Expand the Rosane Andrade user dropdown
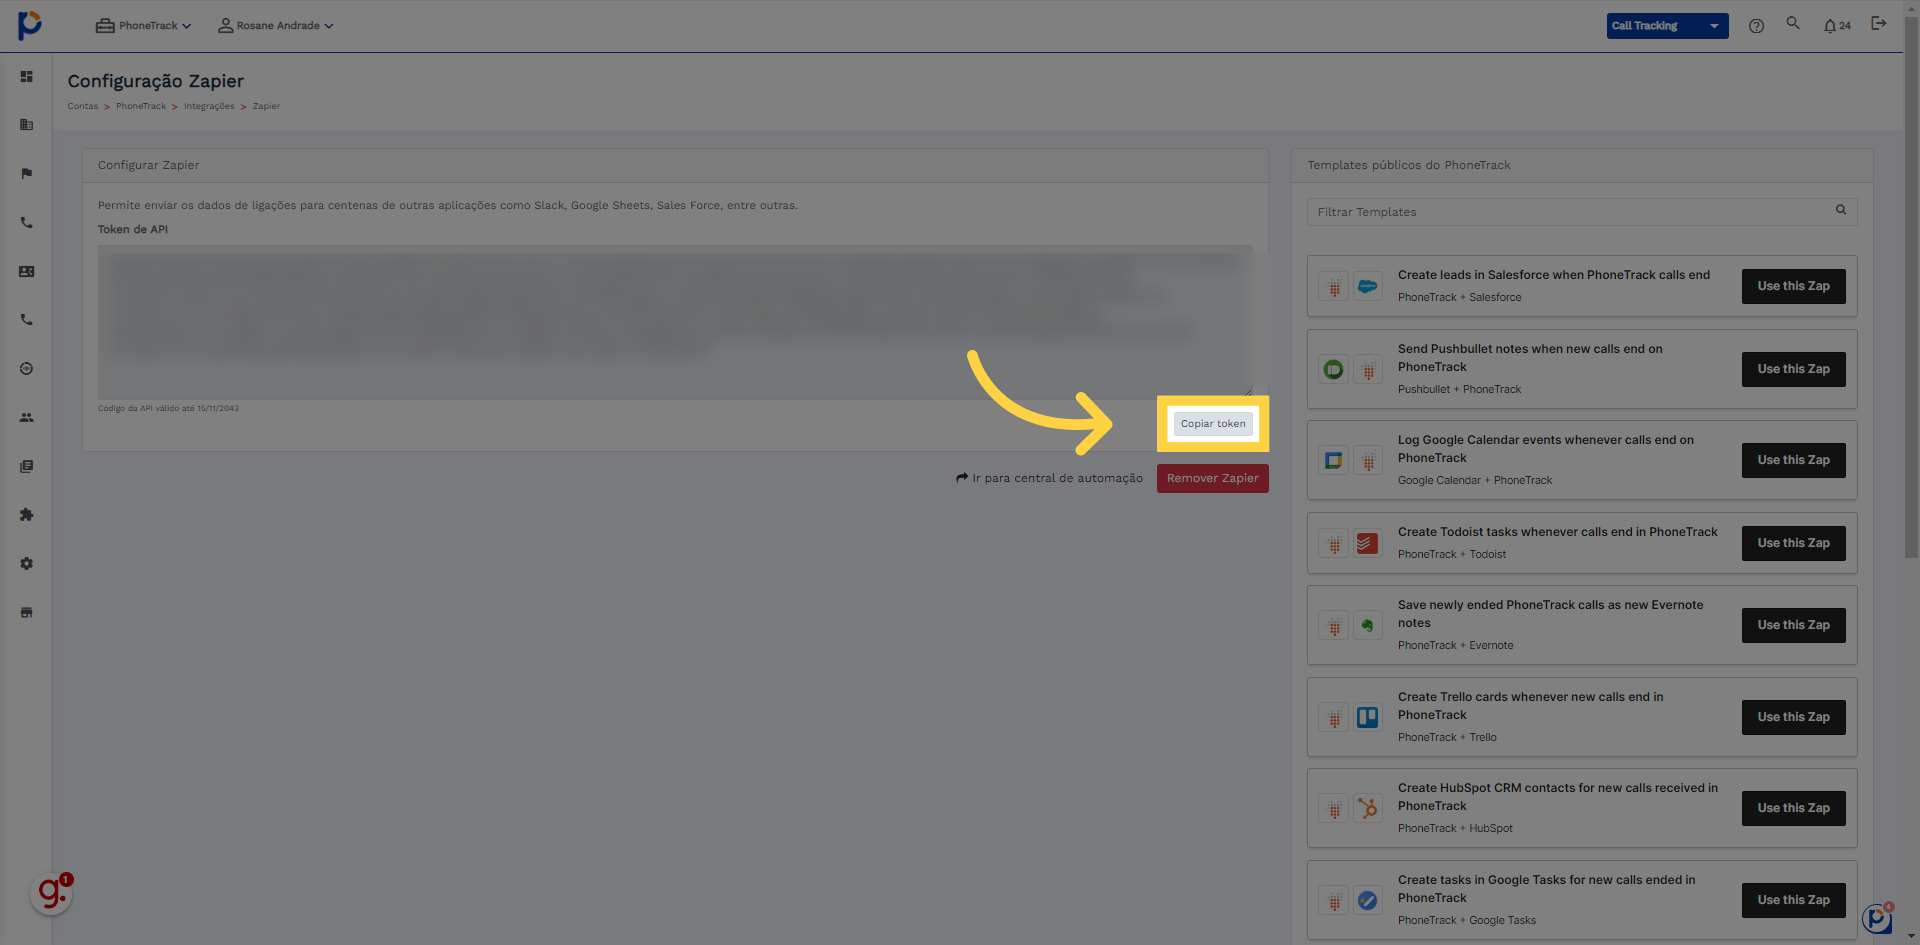 276,26
